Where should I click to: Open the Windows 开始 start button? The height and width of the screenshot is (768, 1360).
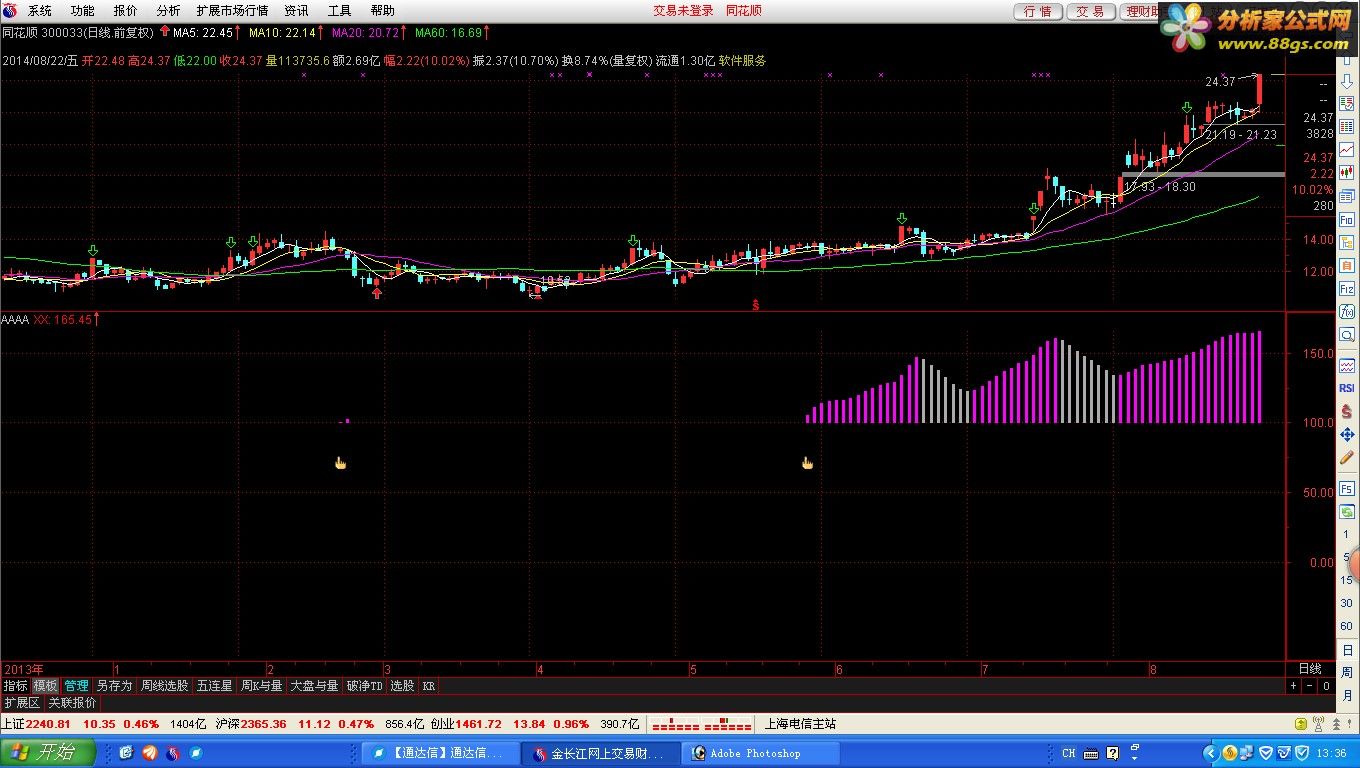48,752
